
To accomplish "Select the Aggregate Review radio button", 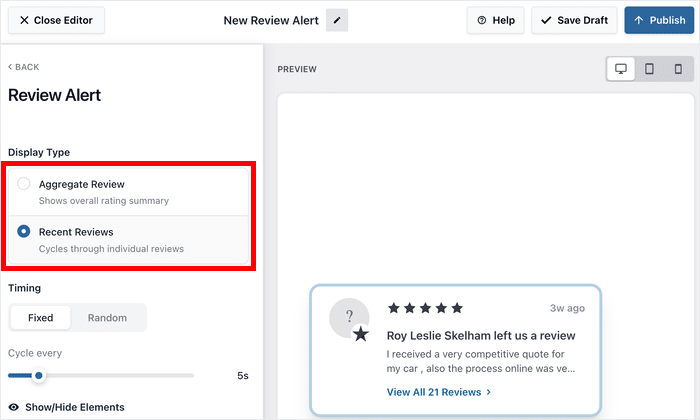I will point(24,184).
